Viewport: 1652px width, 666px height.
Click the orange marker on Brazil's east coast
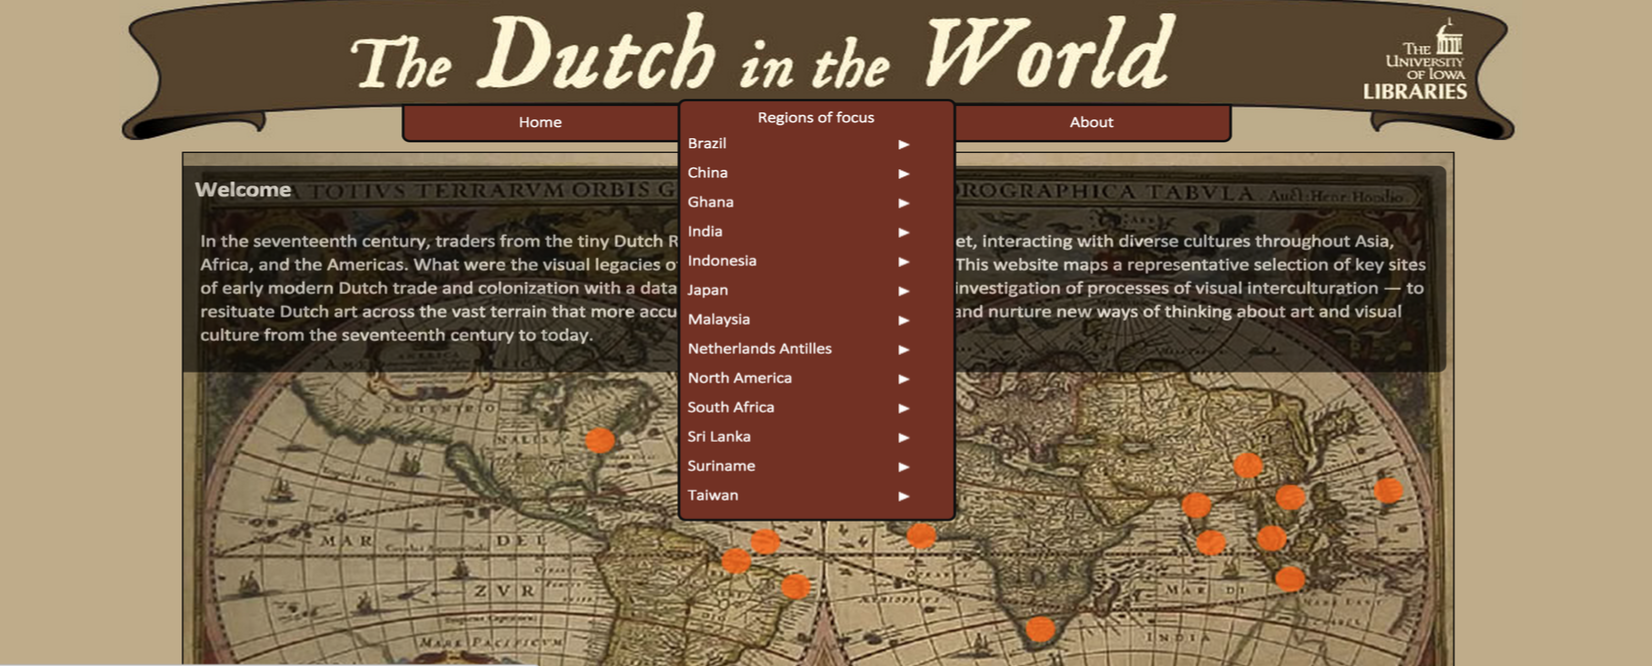795,586
